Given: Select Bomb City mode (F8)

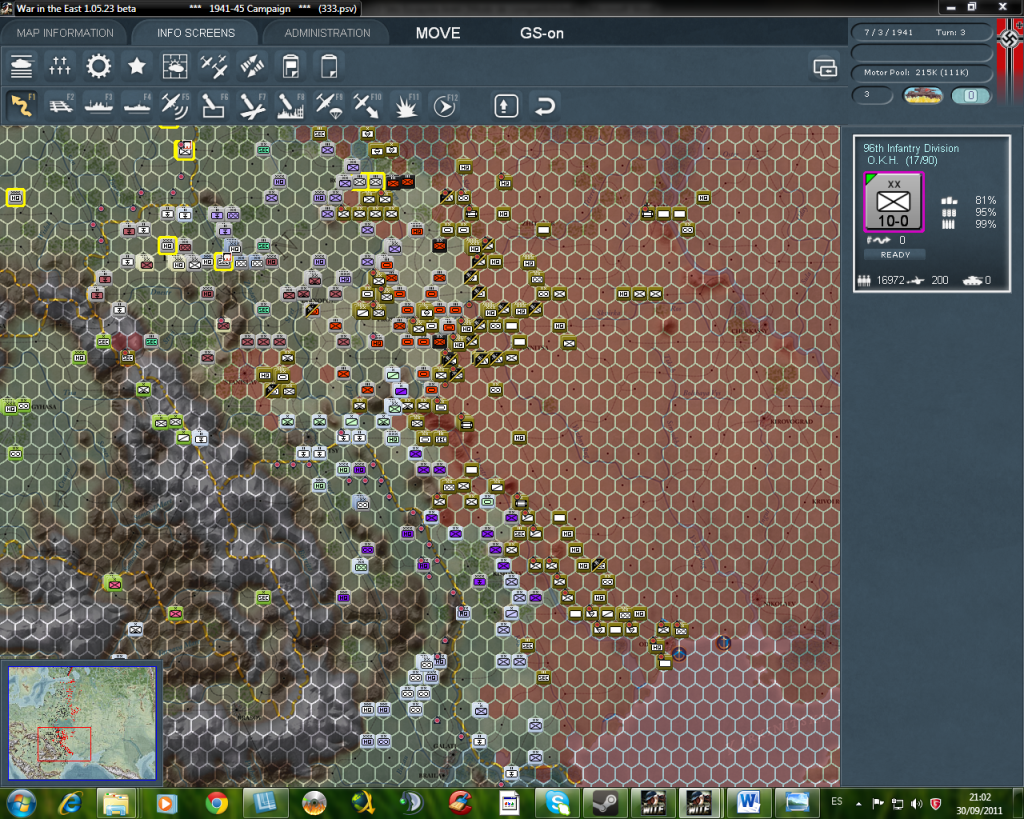Looking at the screenshot, I should point(291,105).
